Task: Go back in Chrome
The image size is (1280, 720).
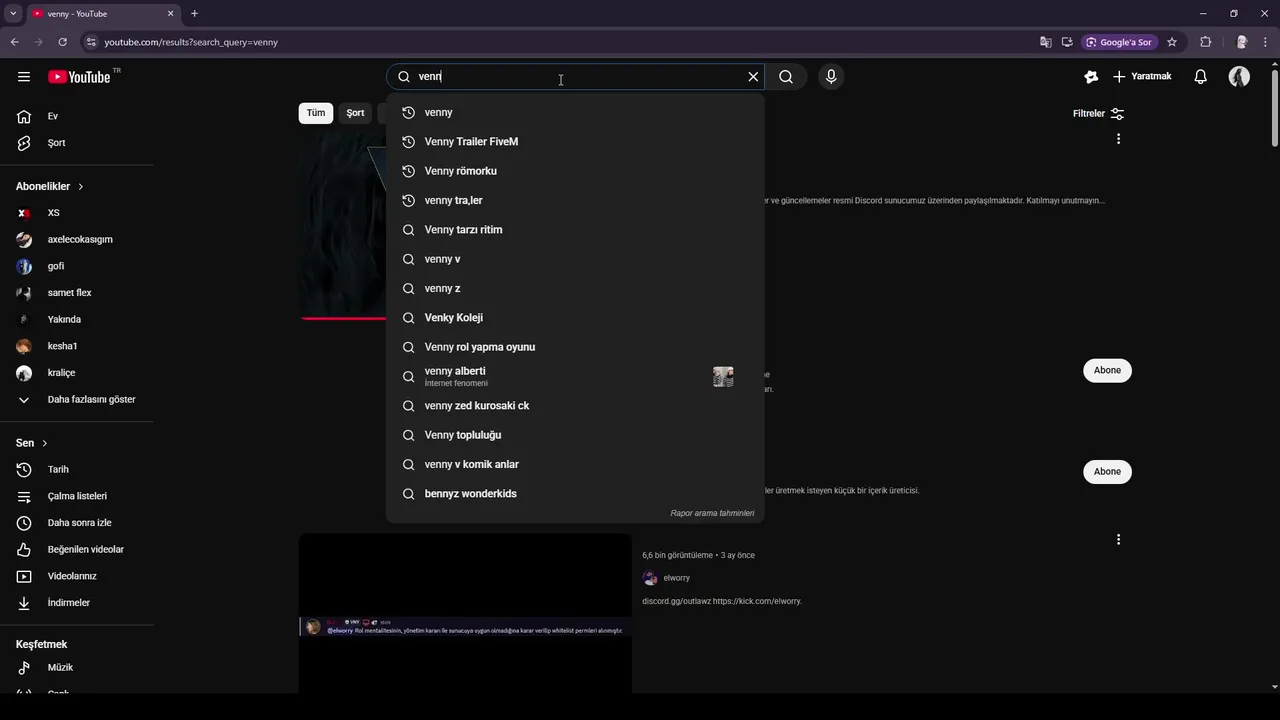Action: click(14, 42)
